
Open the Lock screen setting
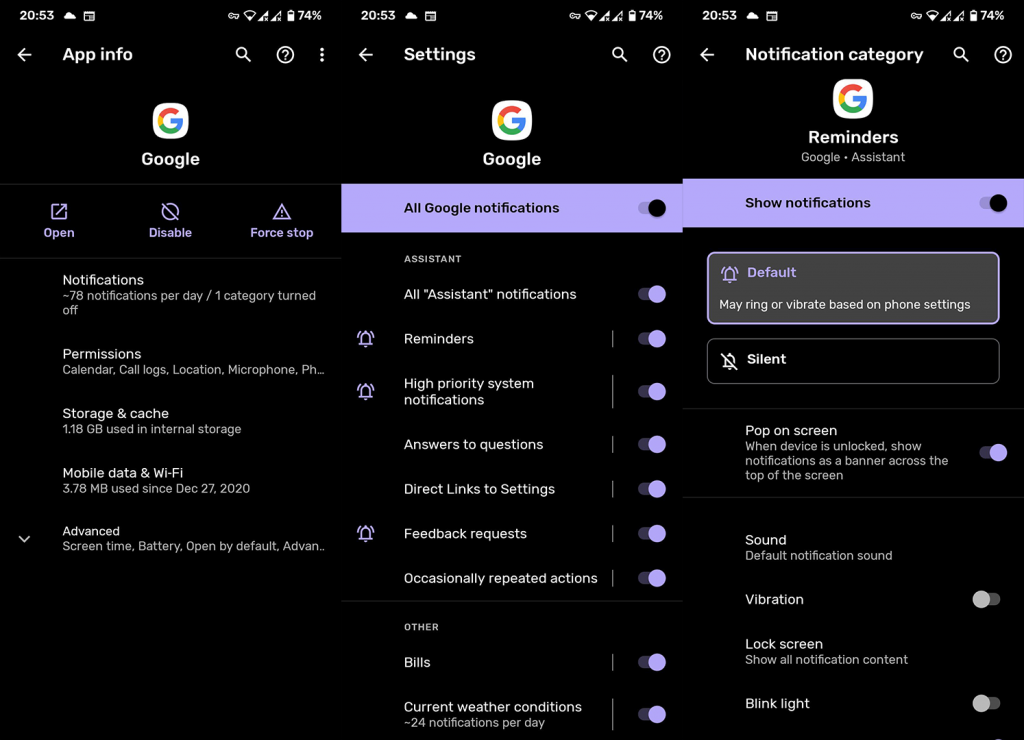(853, 651)
